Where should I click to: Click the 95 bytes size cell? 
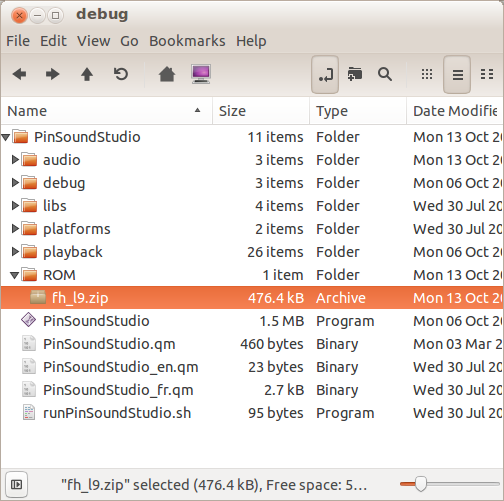point(276,413)
